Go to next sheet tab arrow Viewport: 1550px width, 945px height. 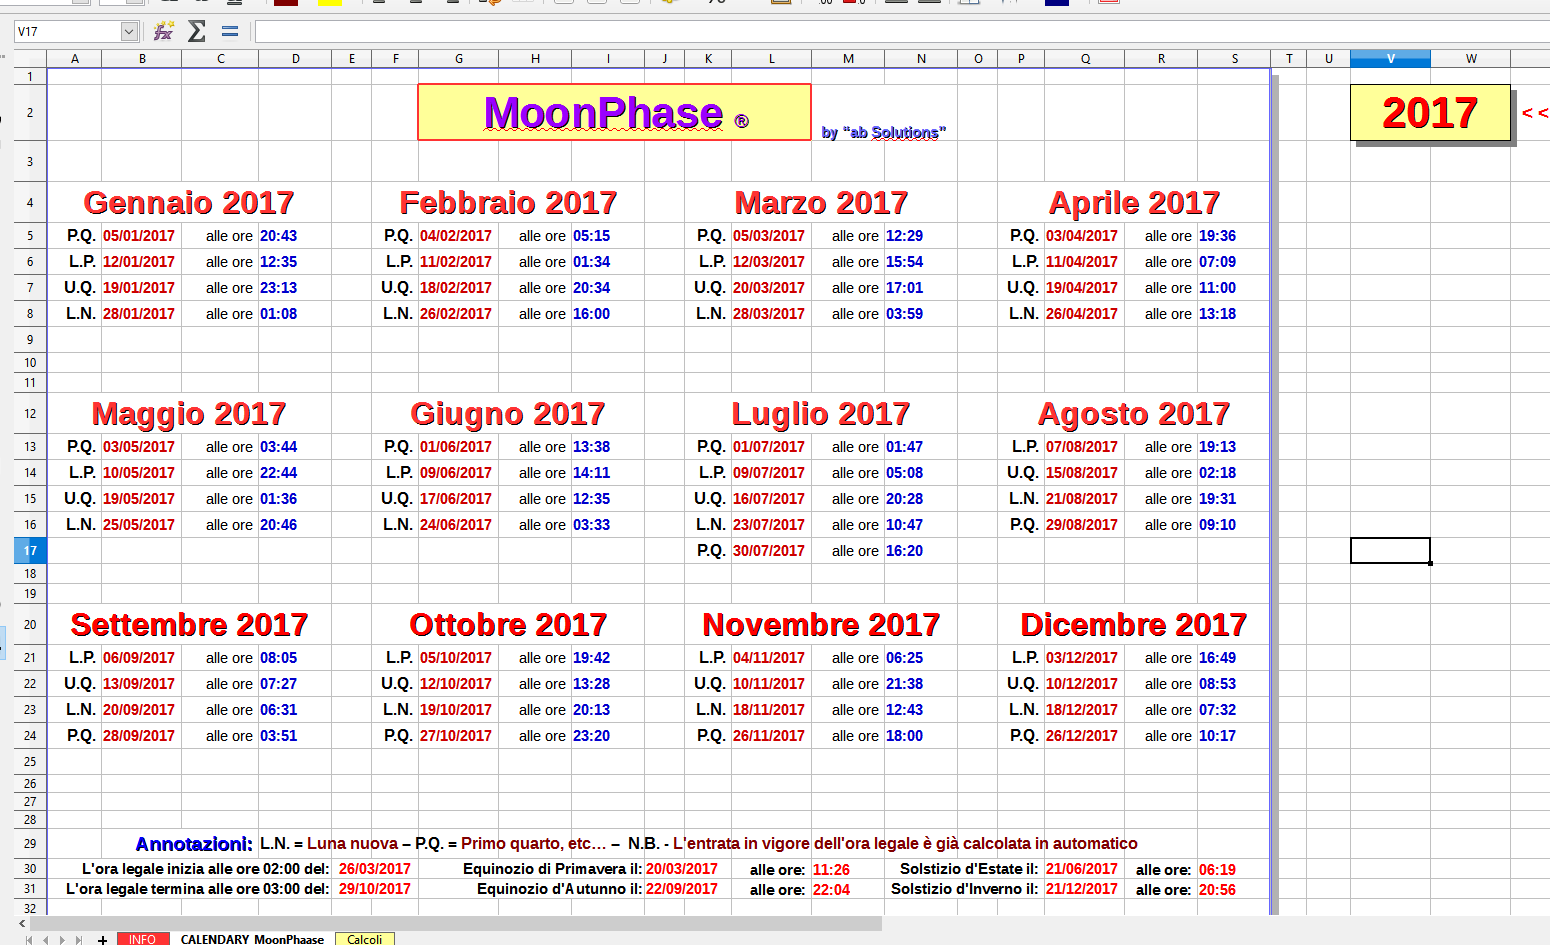[62, 940]
